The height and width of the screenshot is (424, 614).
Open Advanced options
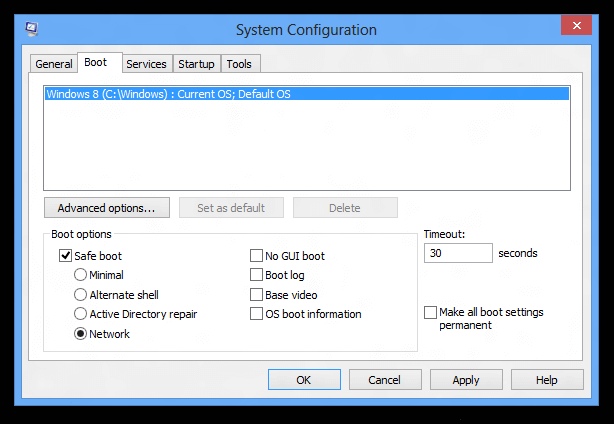[x=107, y=207]
